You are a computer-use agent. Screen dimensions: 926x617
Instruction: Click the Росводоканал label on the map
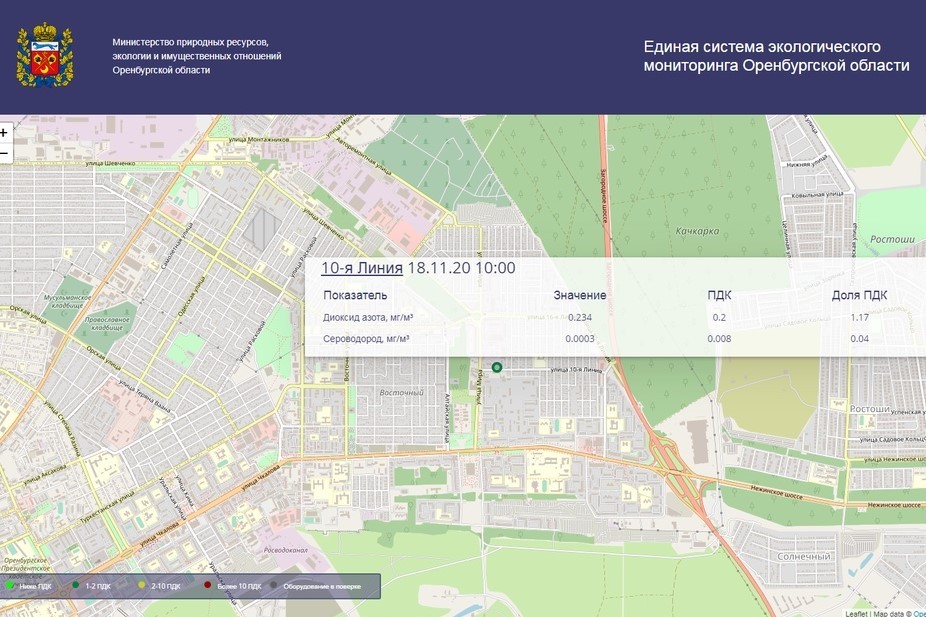(x=285, y=550)
